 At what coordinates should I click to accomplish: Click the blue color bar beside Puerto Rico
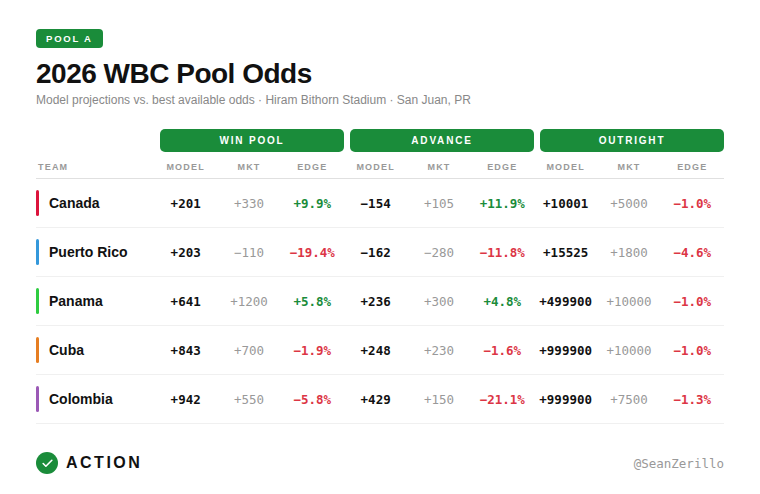point(37,252)
